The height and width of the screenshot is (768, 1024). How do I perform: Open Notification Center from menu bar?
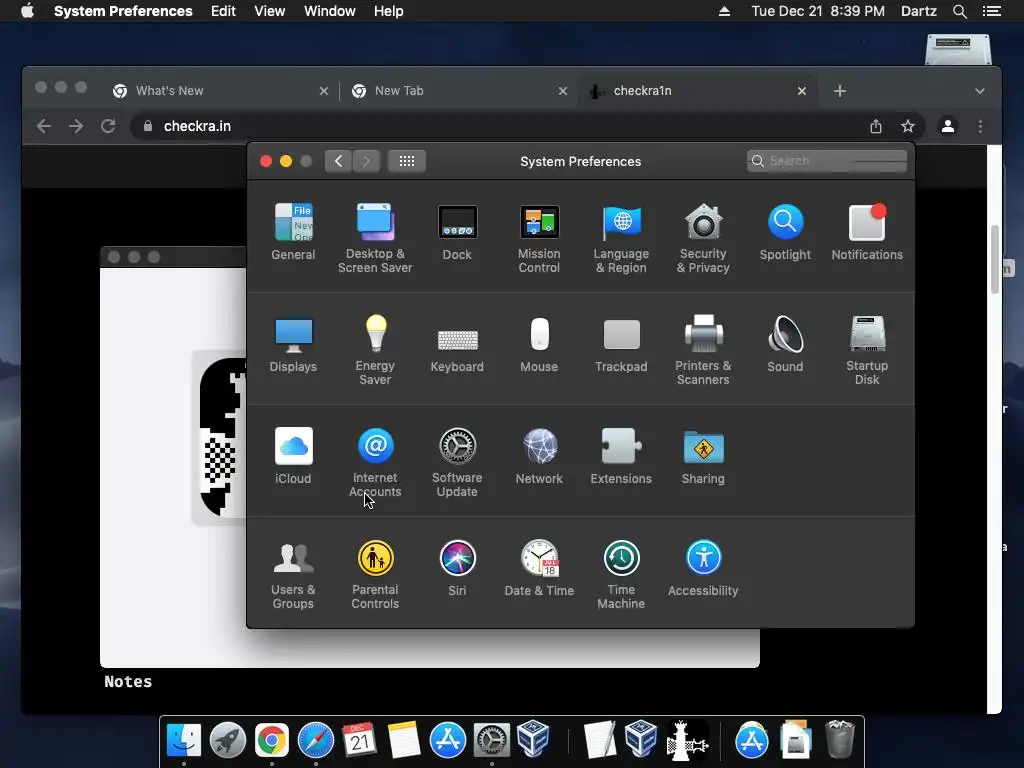point(992,11)
